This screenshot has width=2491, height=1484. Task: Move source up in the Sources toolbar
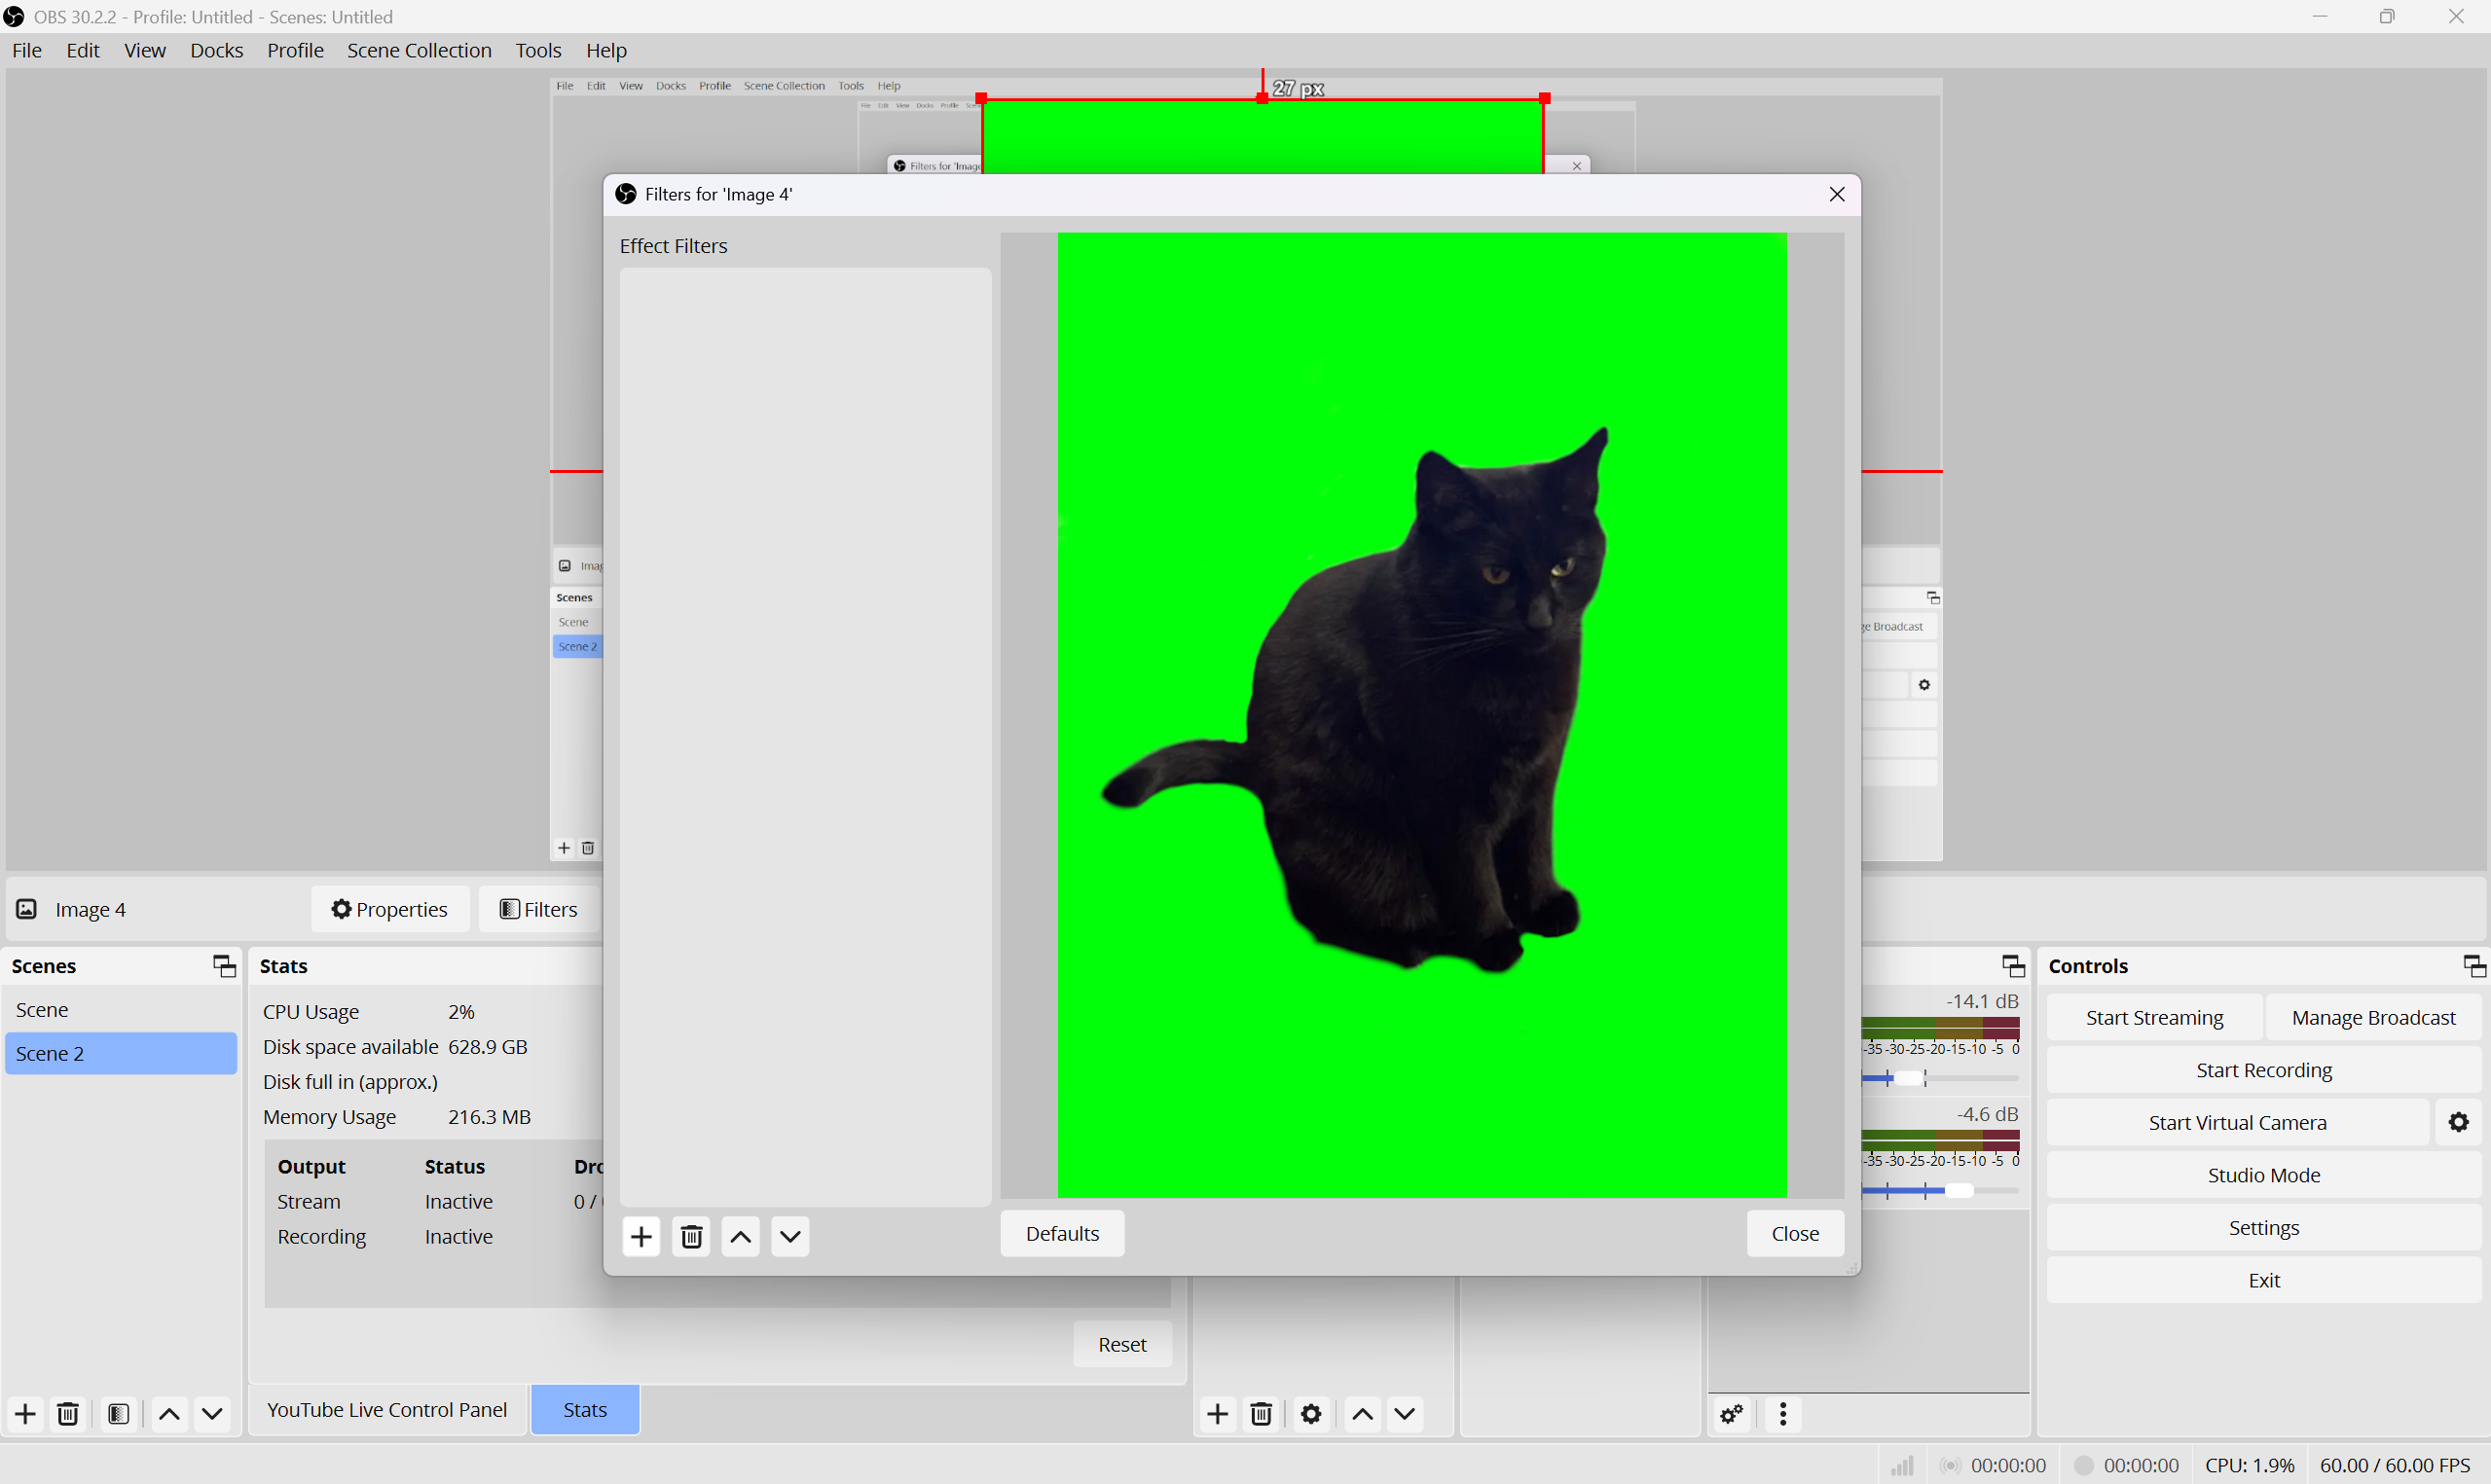tap(1362, 1414)
